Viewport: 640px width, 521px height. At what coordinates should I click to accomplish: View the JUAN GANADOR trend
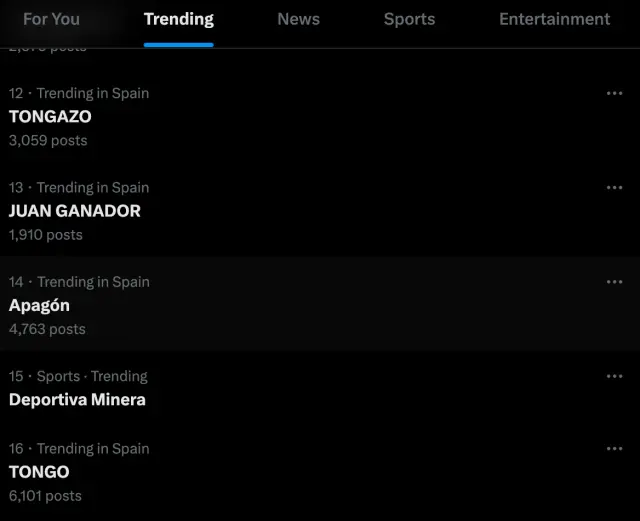pos(75,211)
